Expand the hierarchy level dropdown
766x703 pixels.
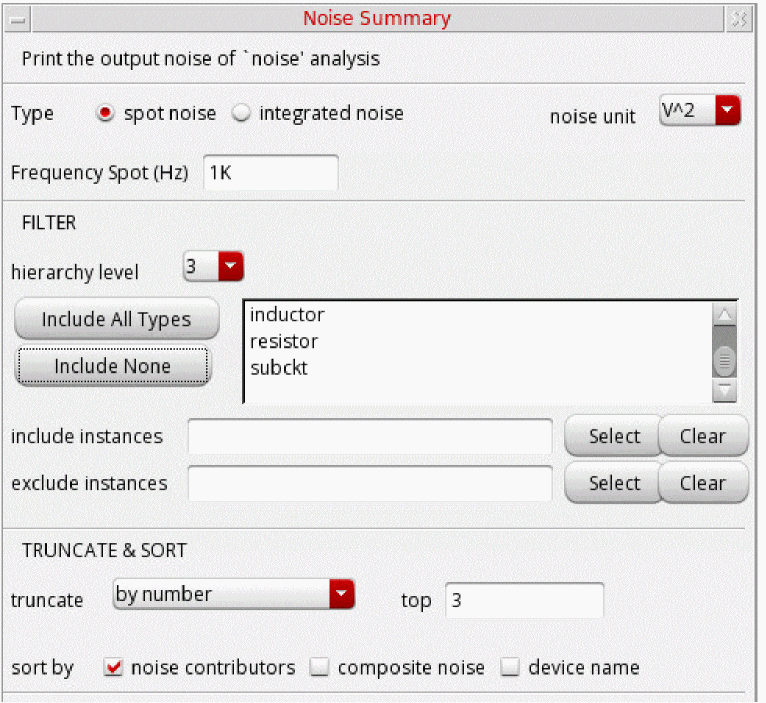tap(213, 268)
